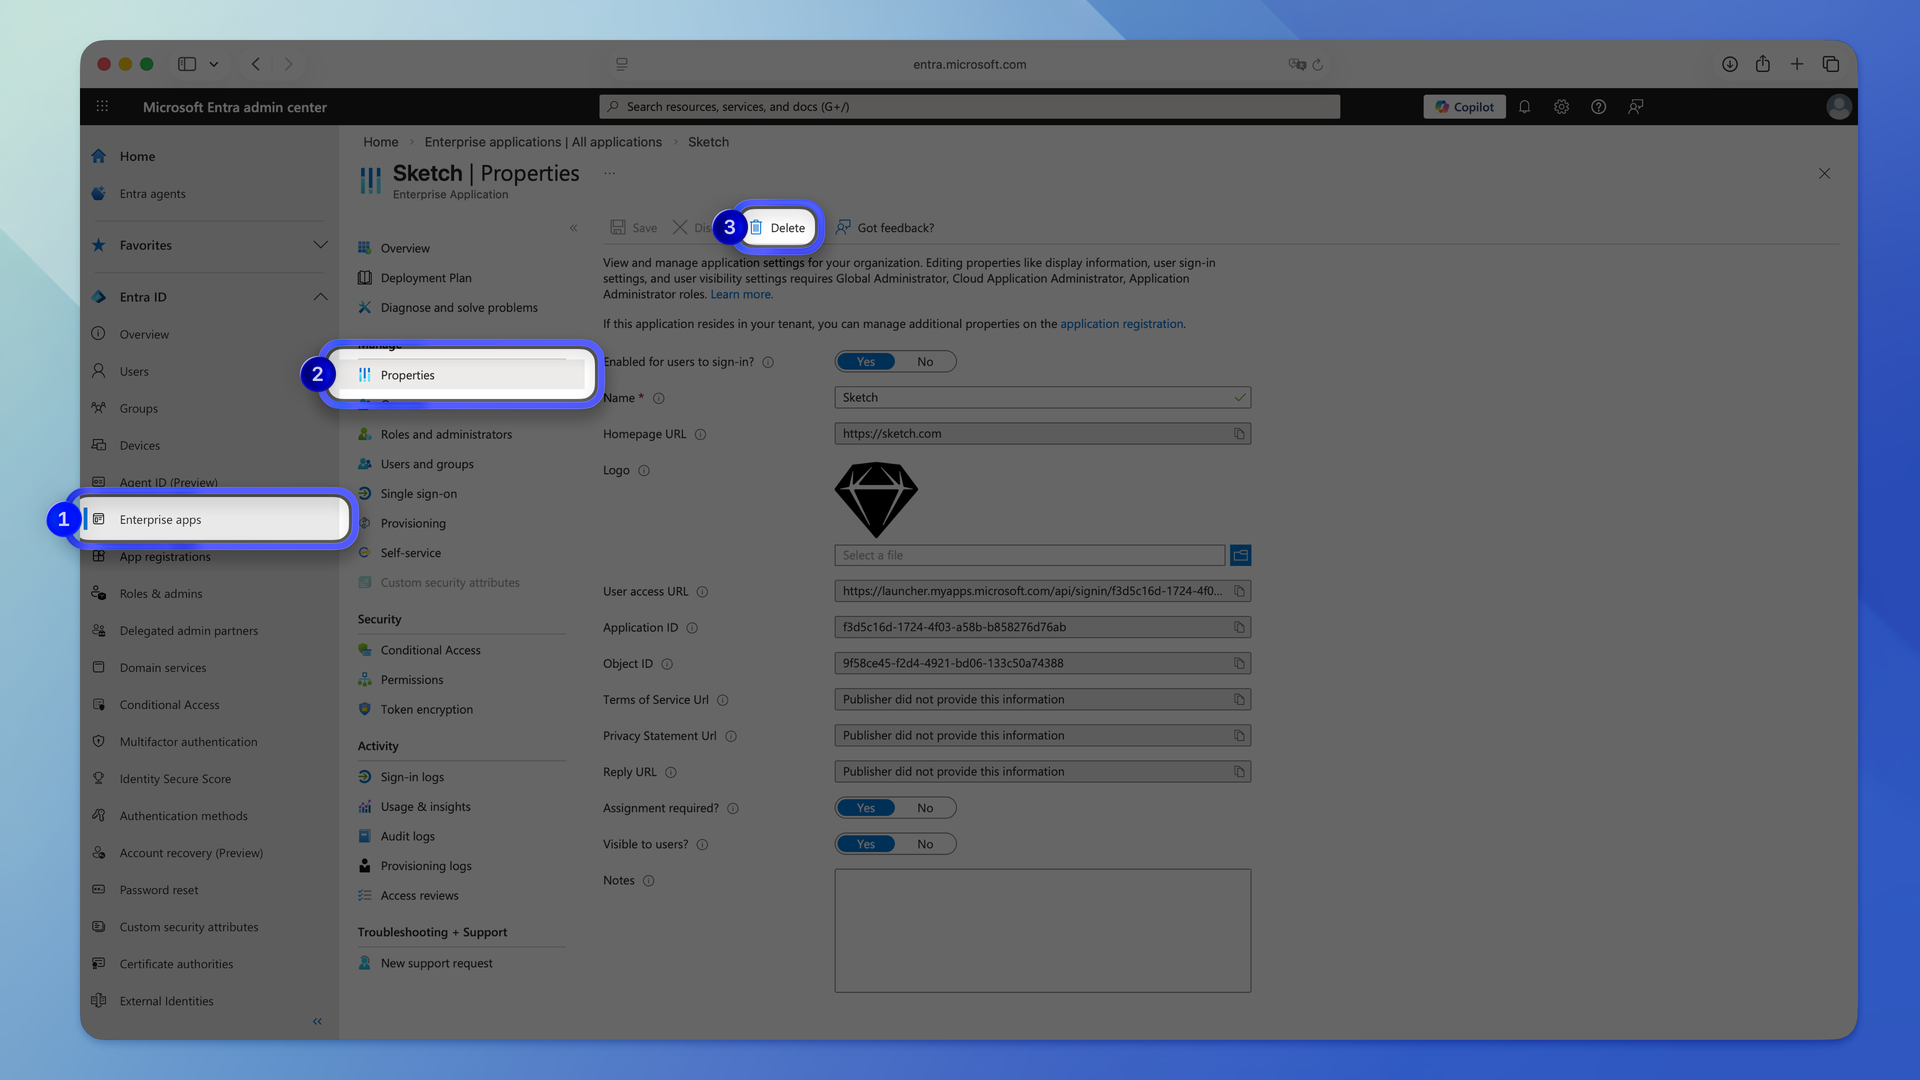This screenshot has width=1920, height=1080.
Task: Show info tooltip for Logo
Action: coord(644,470)
